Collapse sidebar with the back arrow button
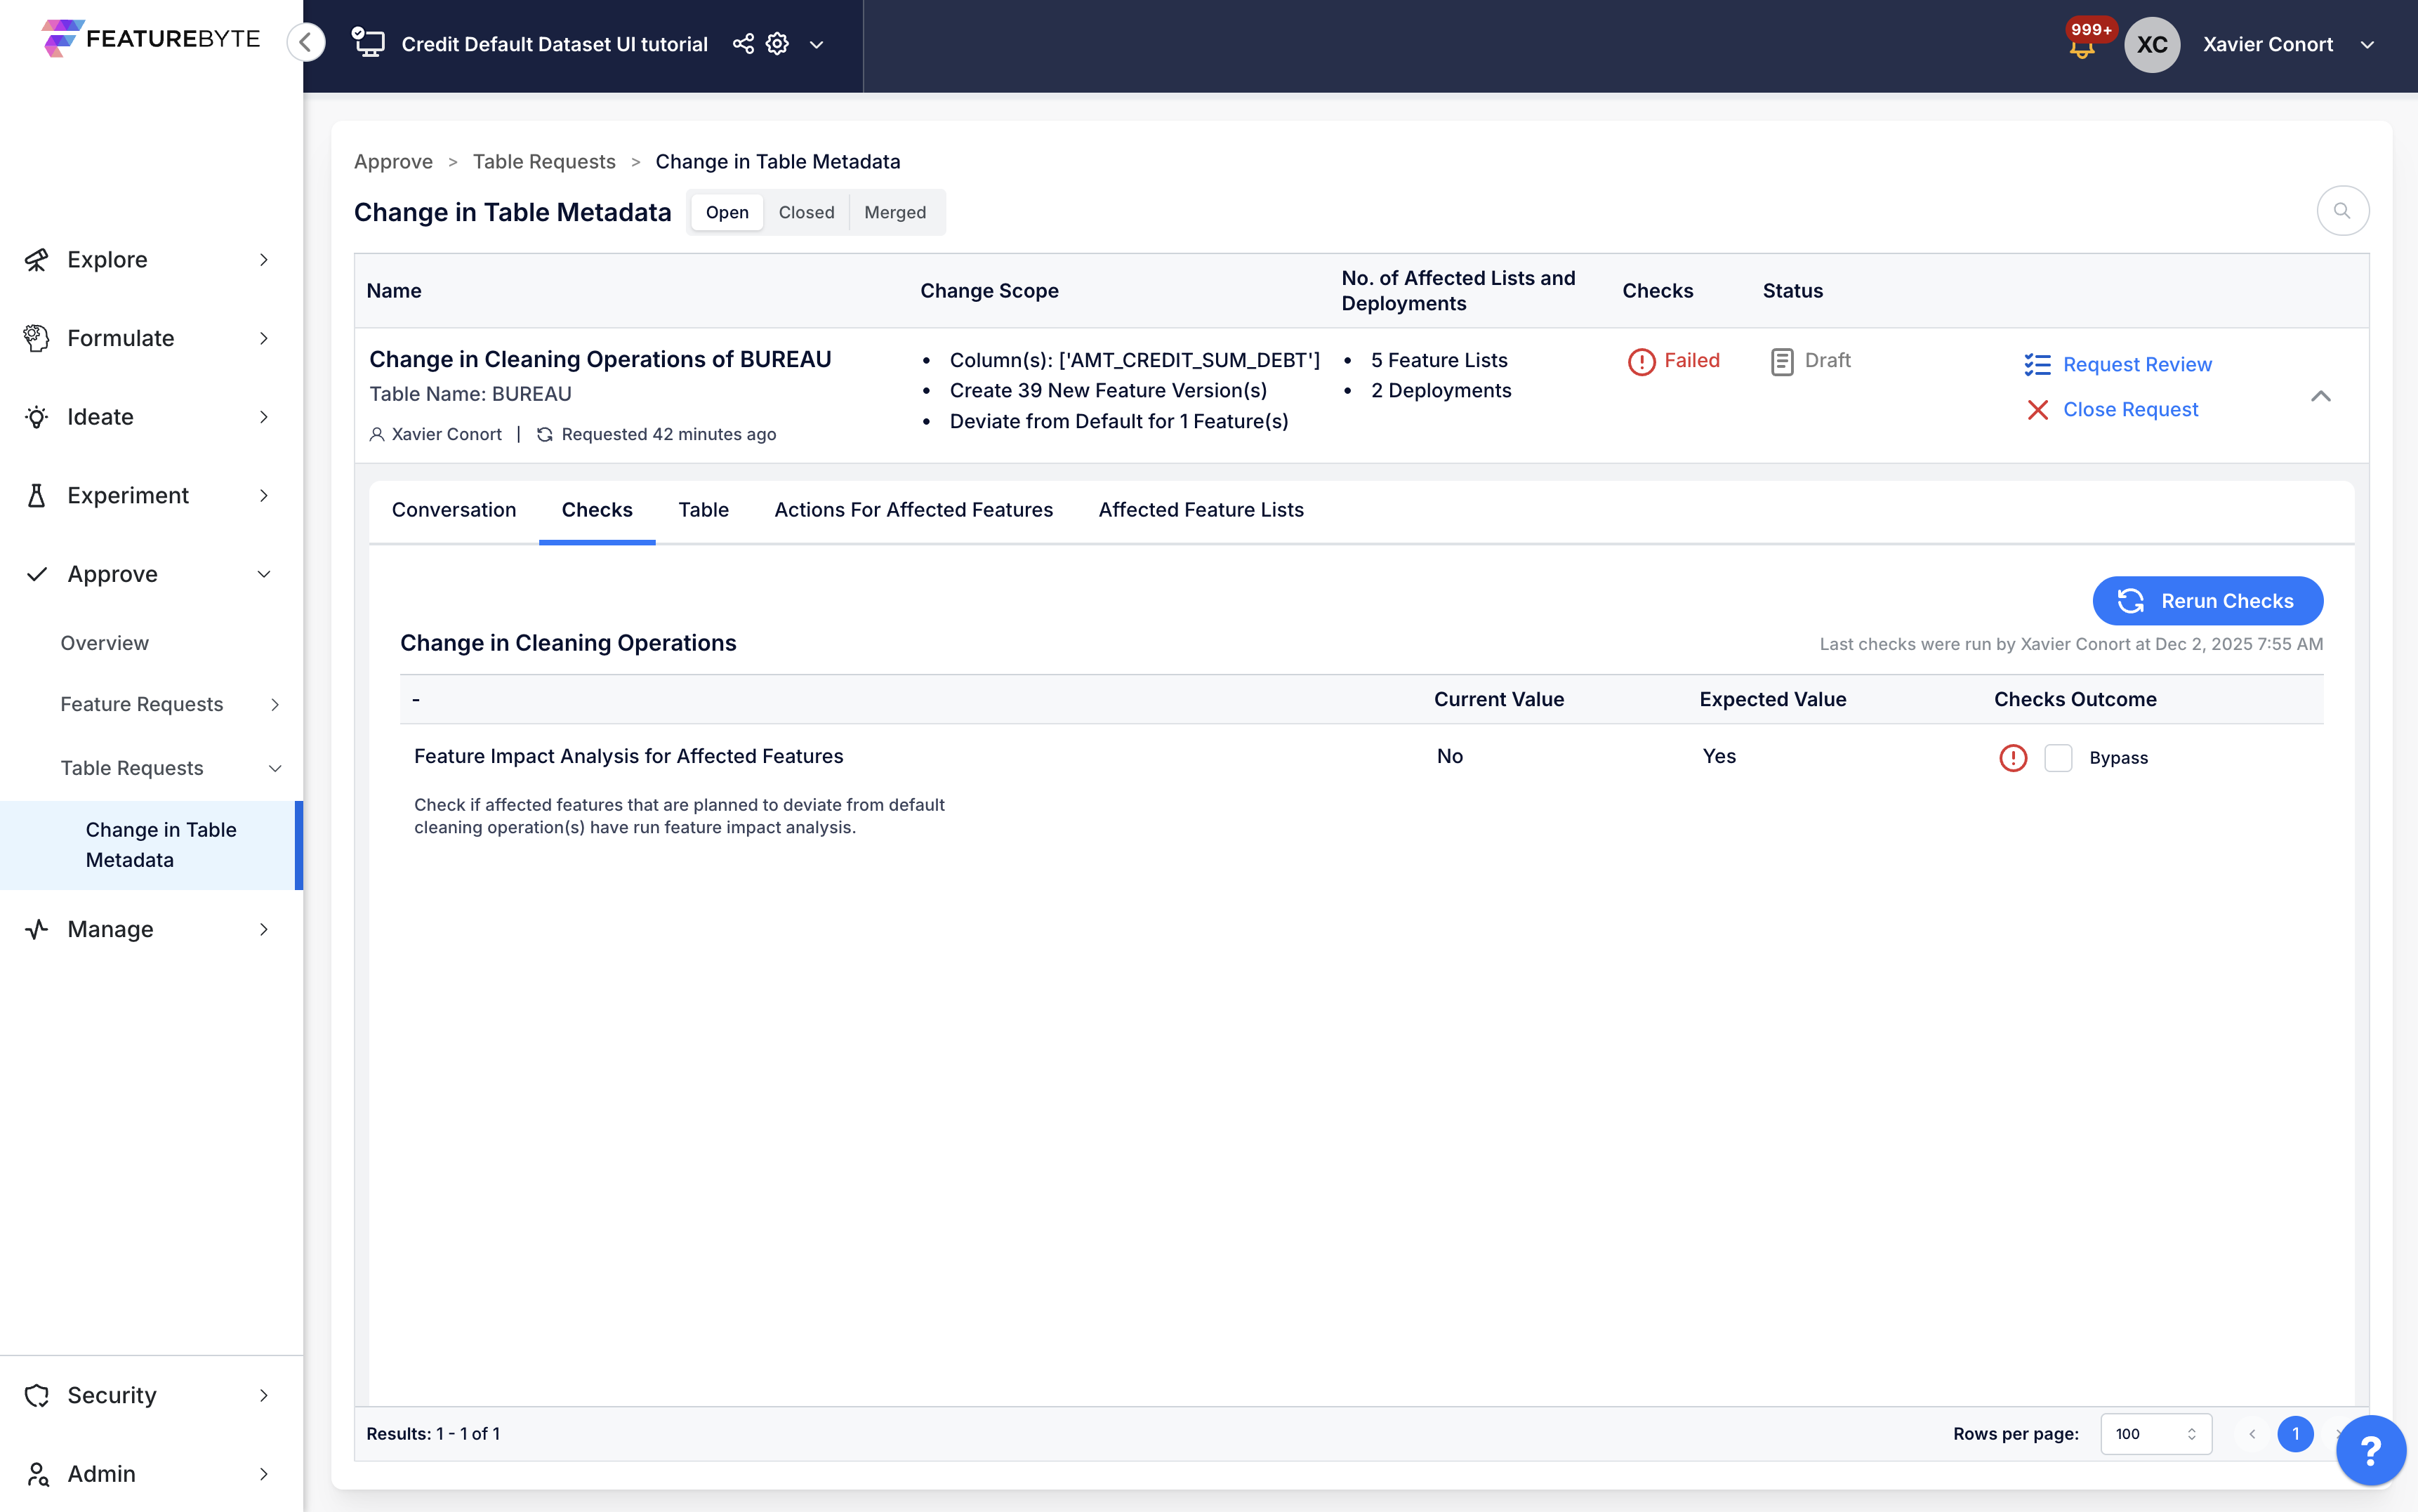The height and width of the screenshot is (1512, 2418). (306, 43)
